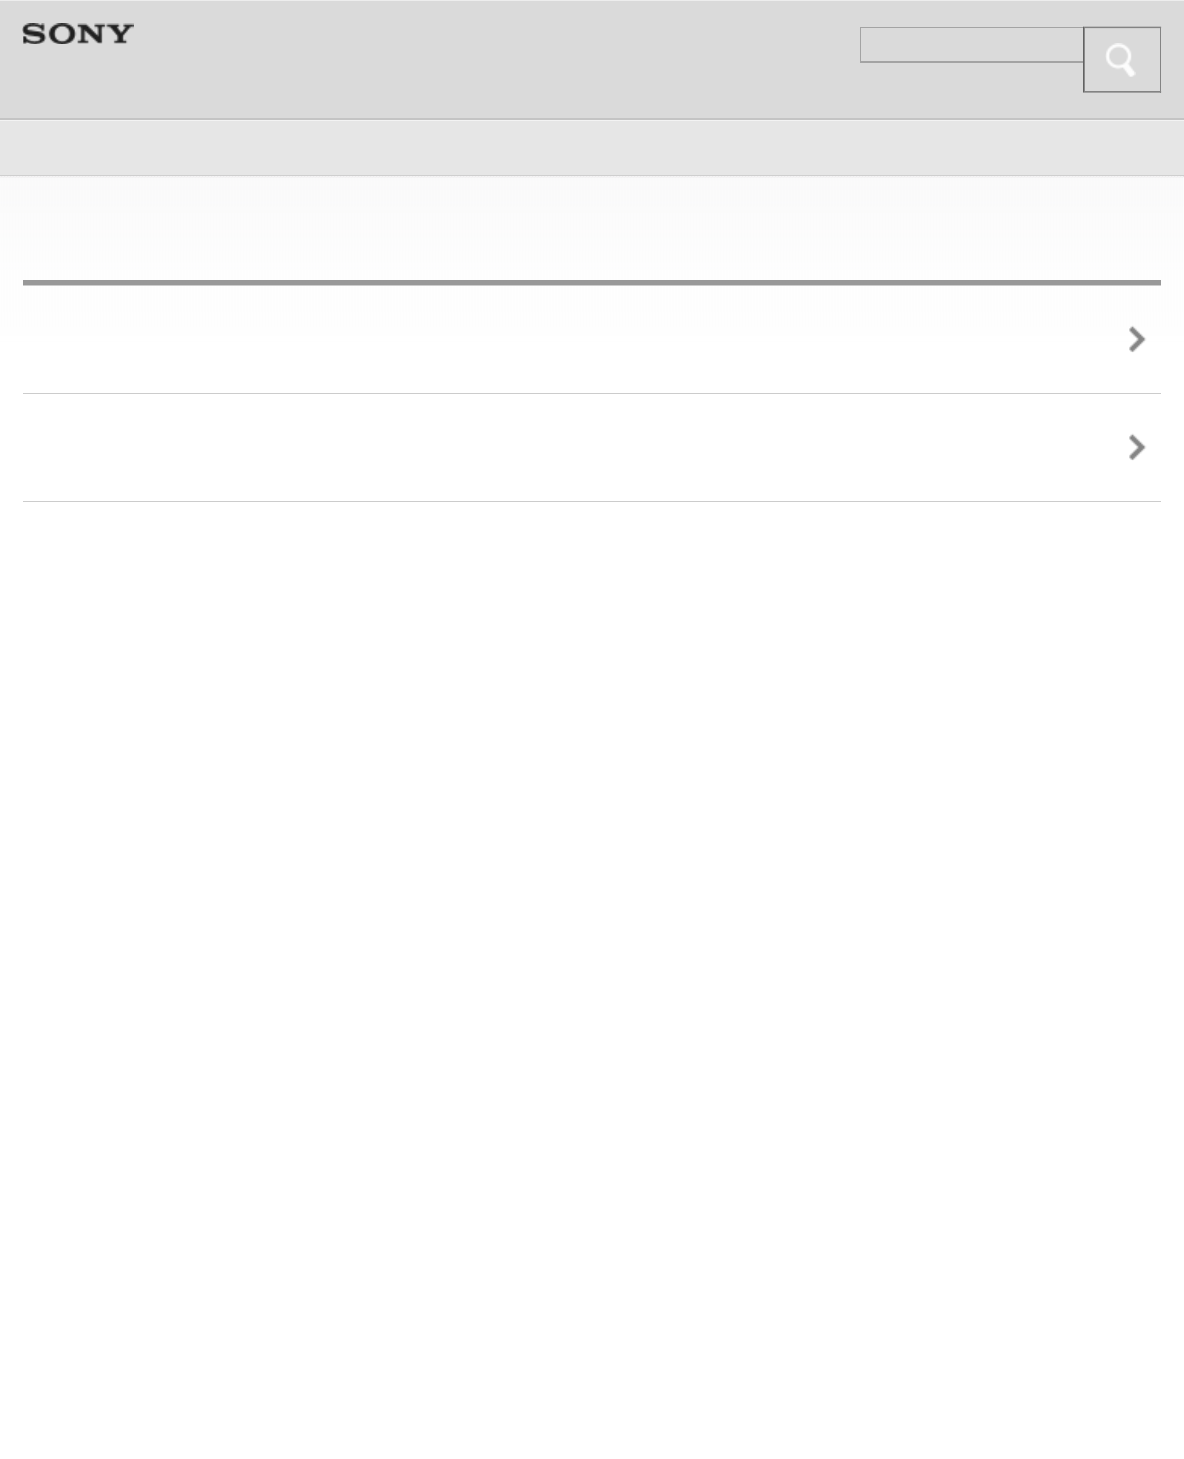Click inside the header search box

point(971,45)
